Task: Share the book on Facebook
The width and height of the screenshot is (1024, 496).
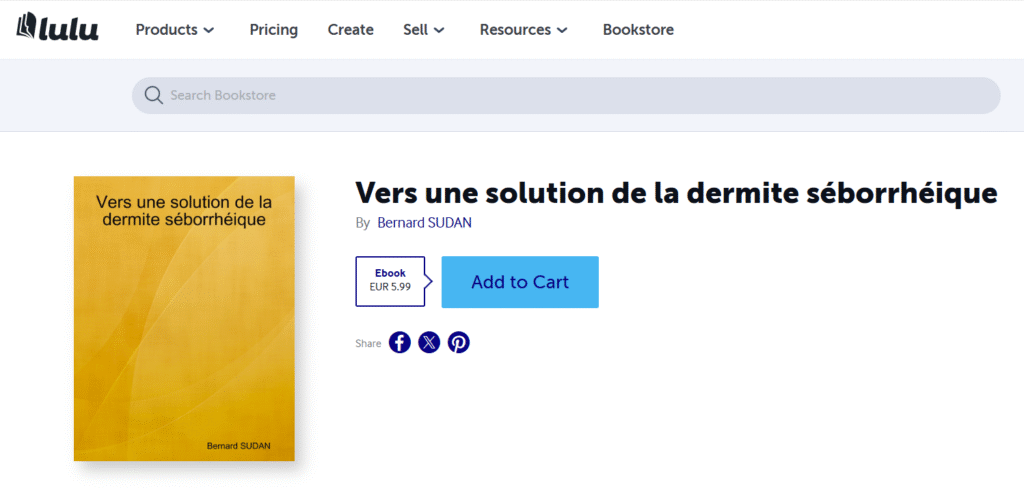Action: pos(400,343)
